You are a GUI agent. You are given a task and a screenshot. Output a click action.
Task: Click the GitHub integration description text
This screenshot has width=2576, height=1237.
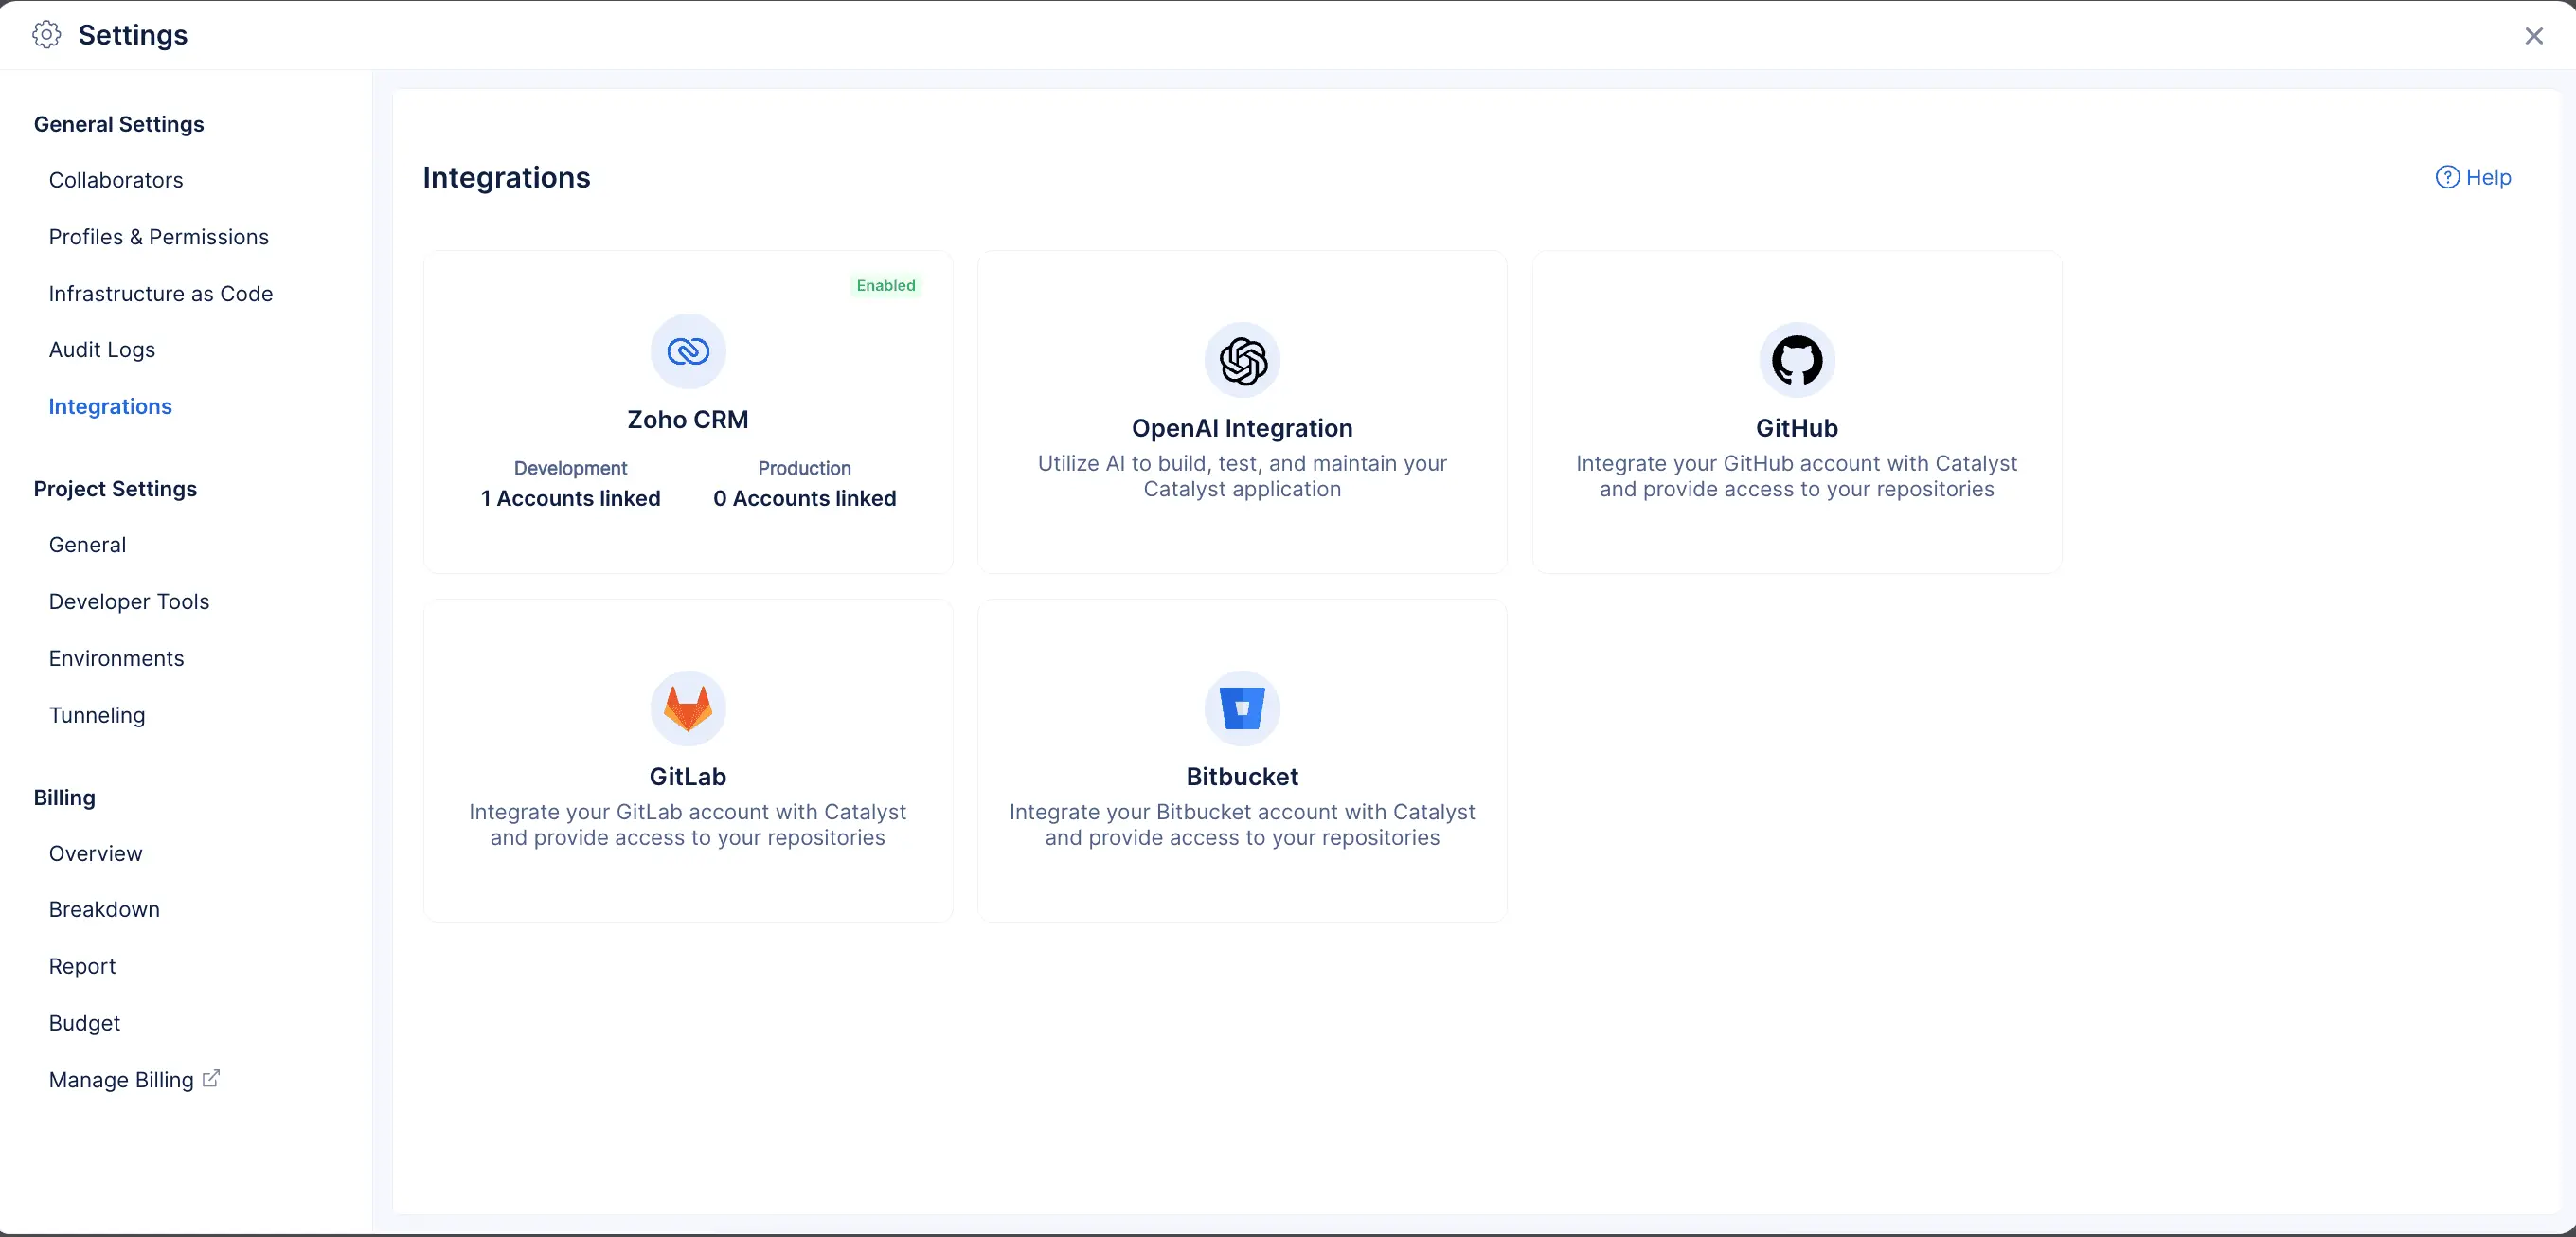click(x=1797, y=477)
